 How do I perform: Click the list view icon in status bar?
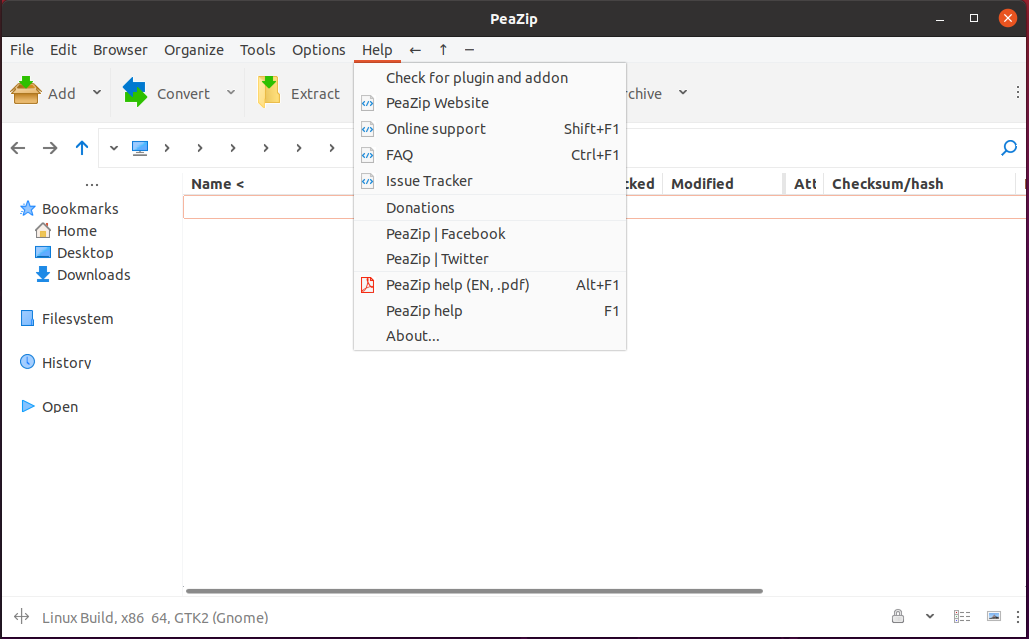pos(962,616)
